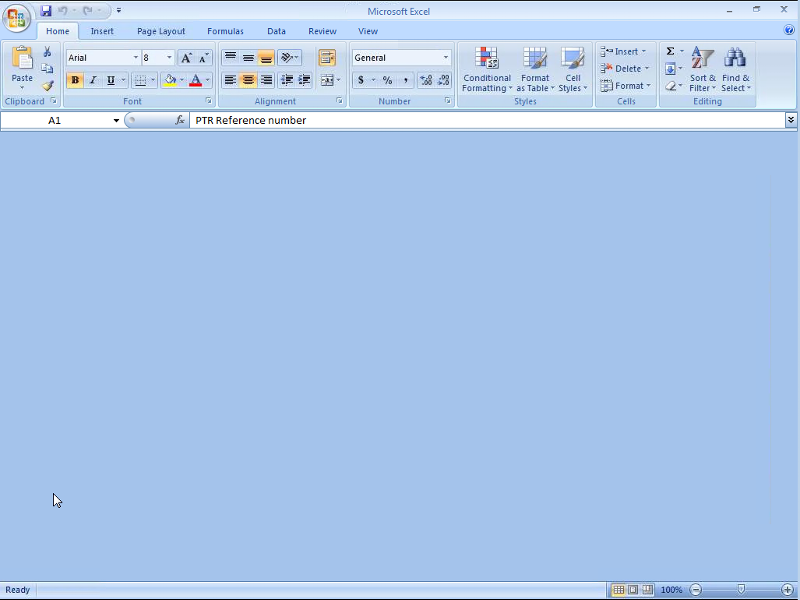
Task: Click the Delete cells button
Action: [x=624, y=68]
